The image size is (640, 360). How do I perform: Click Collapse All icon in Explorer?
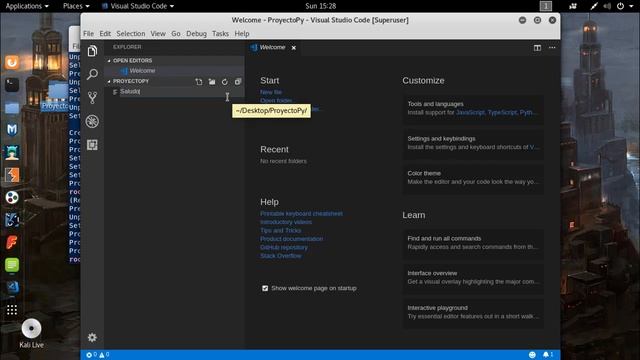coord(238,82)
